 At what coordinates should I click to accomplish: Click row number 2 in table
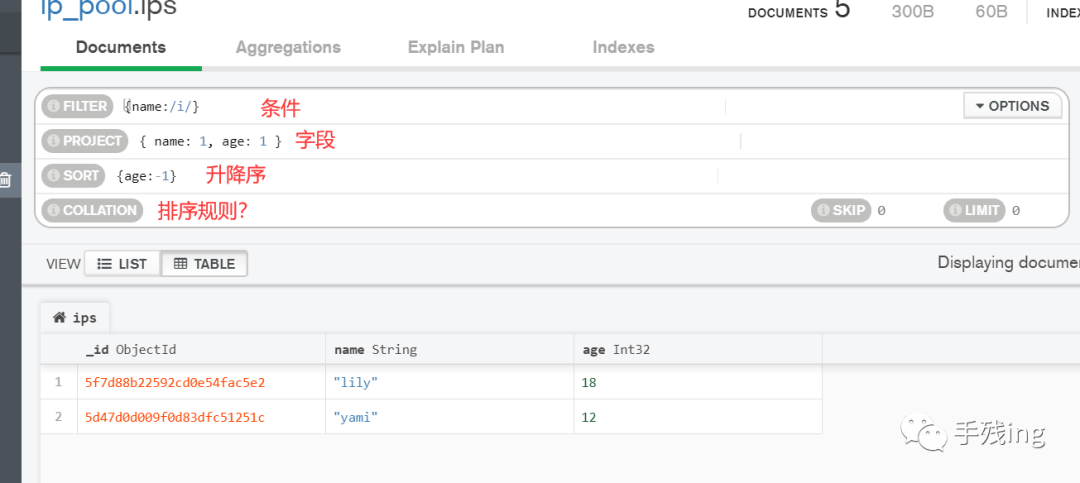tap(59, 416)
